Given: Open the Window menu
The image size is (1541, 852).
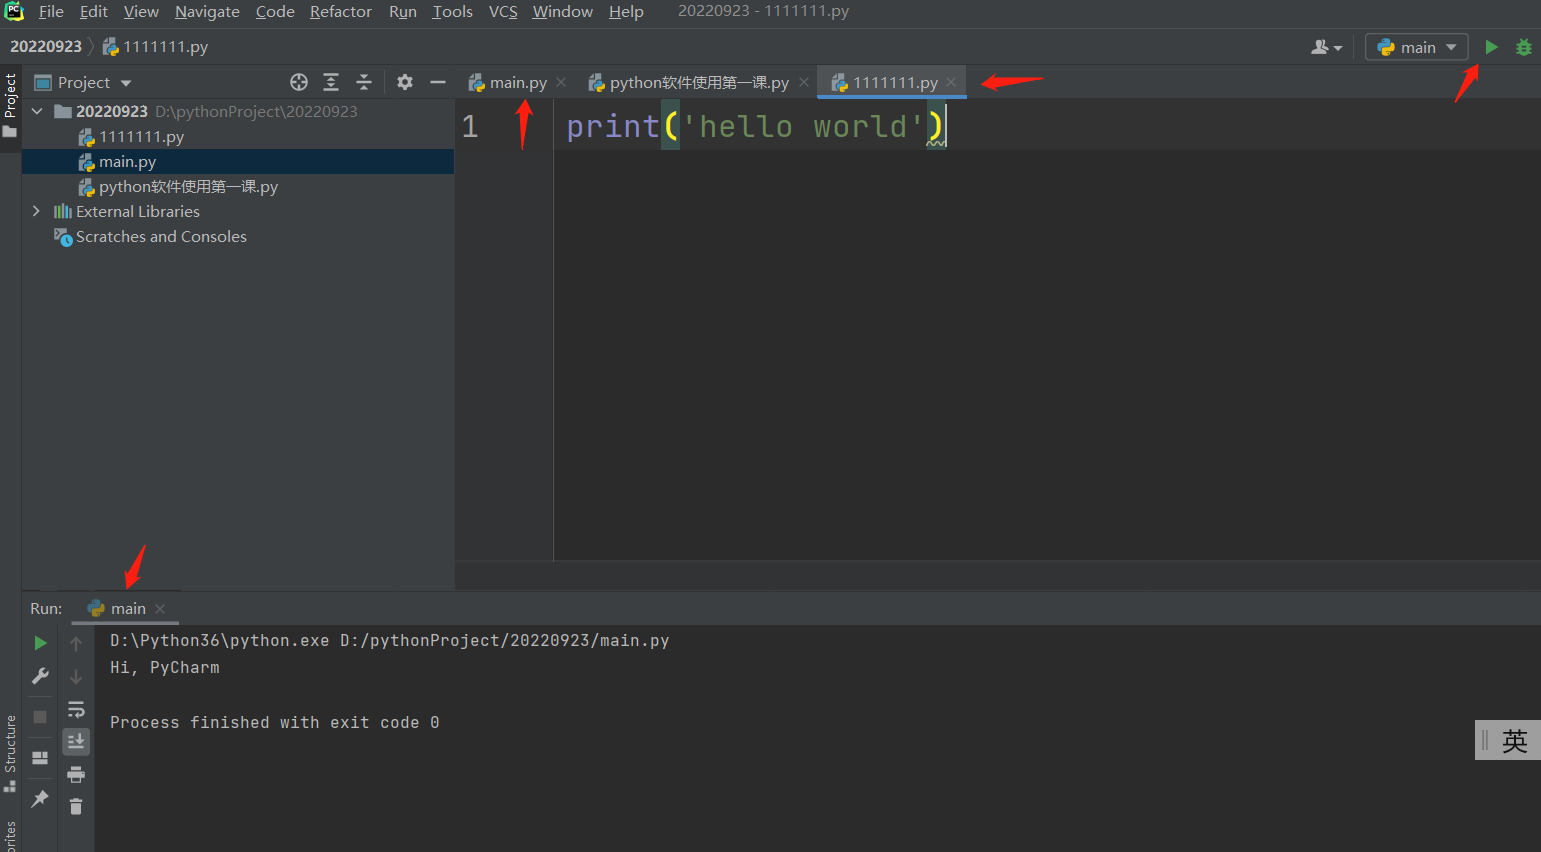Looking at the screenshot, I should [562, 11].
